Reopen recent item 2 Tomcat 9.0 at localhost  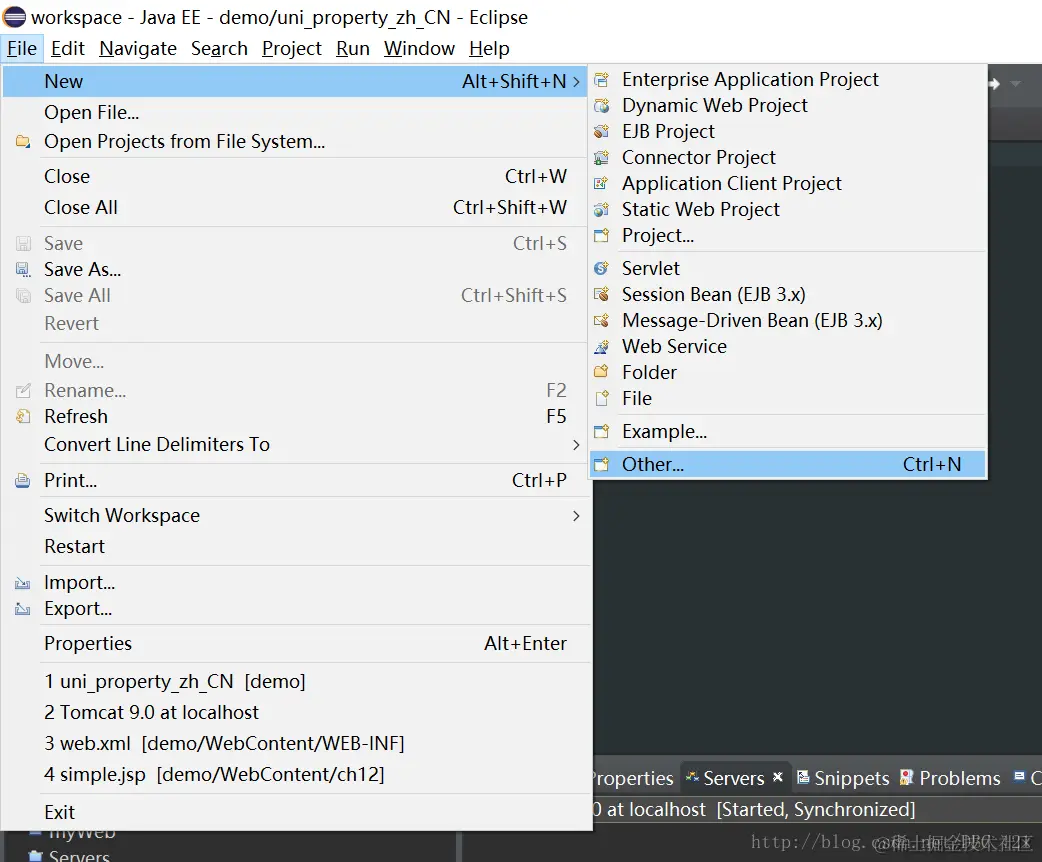click(296, 712)
